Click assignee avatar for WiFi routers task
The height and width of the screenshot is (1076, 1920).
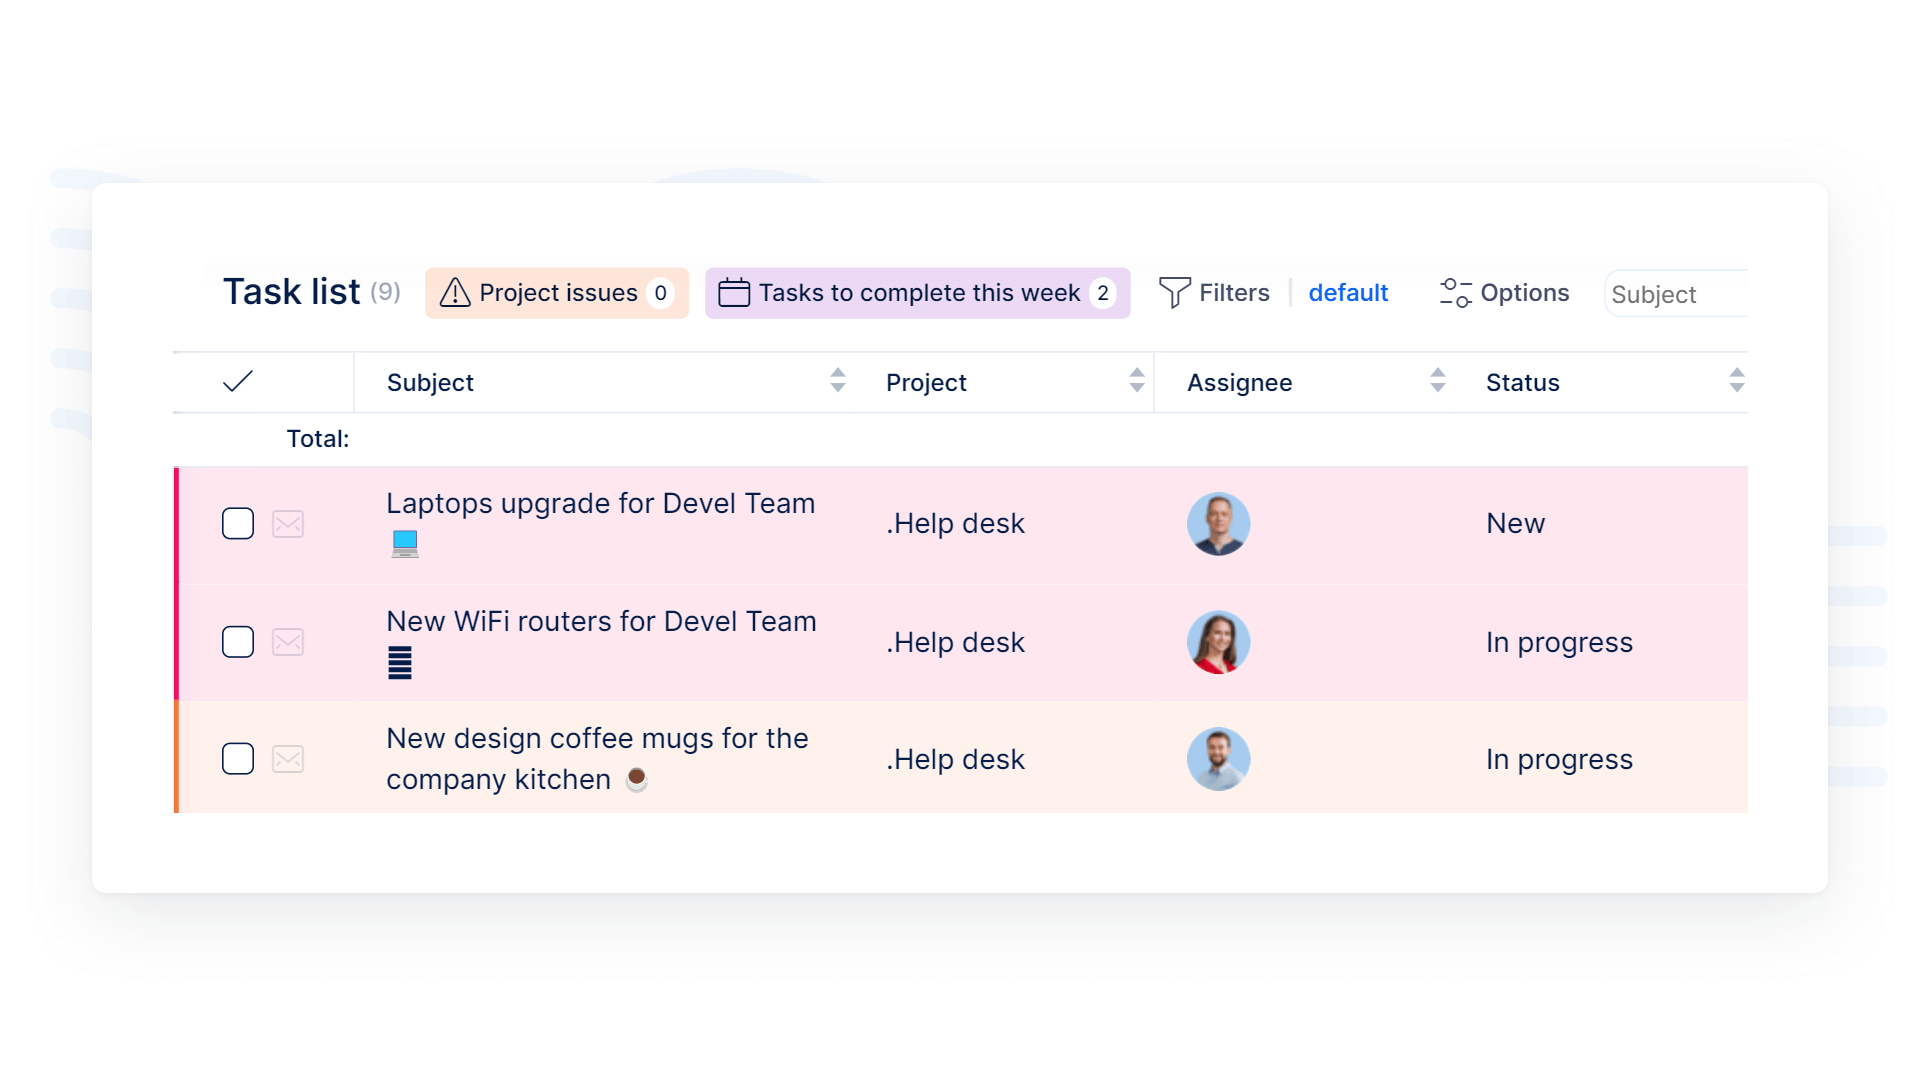tap(1218, 642)
